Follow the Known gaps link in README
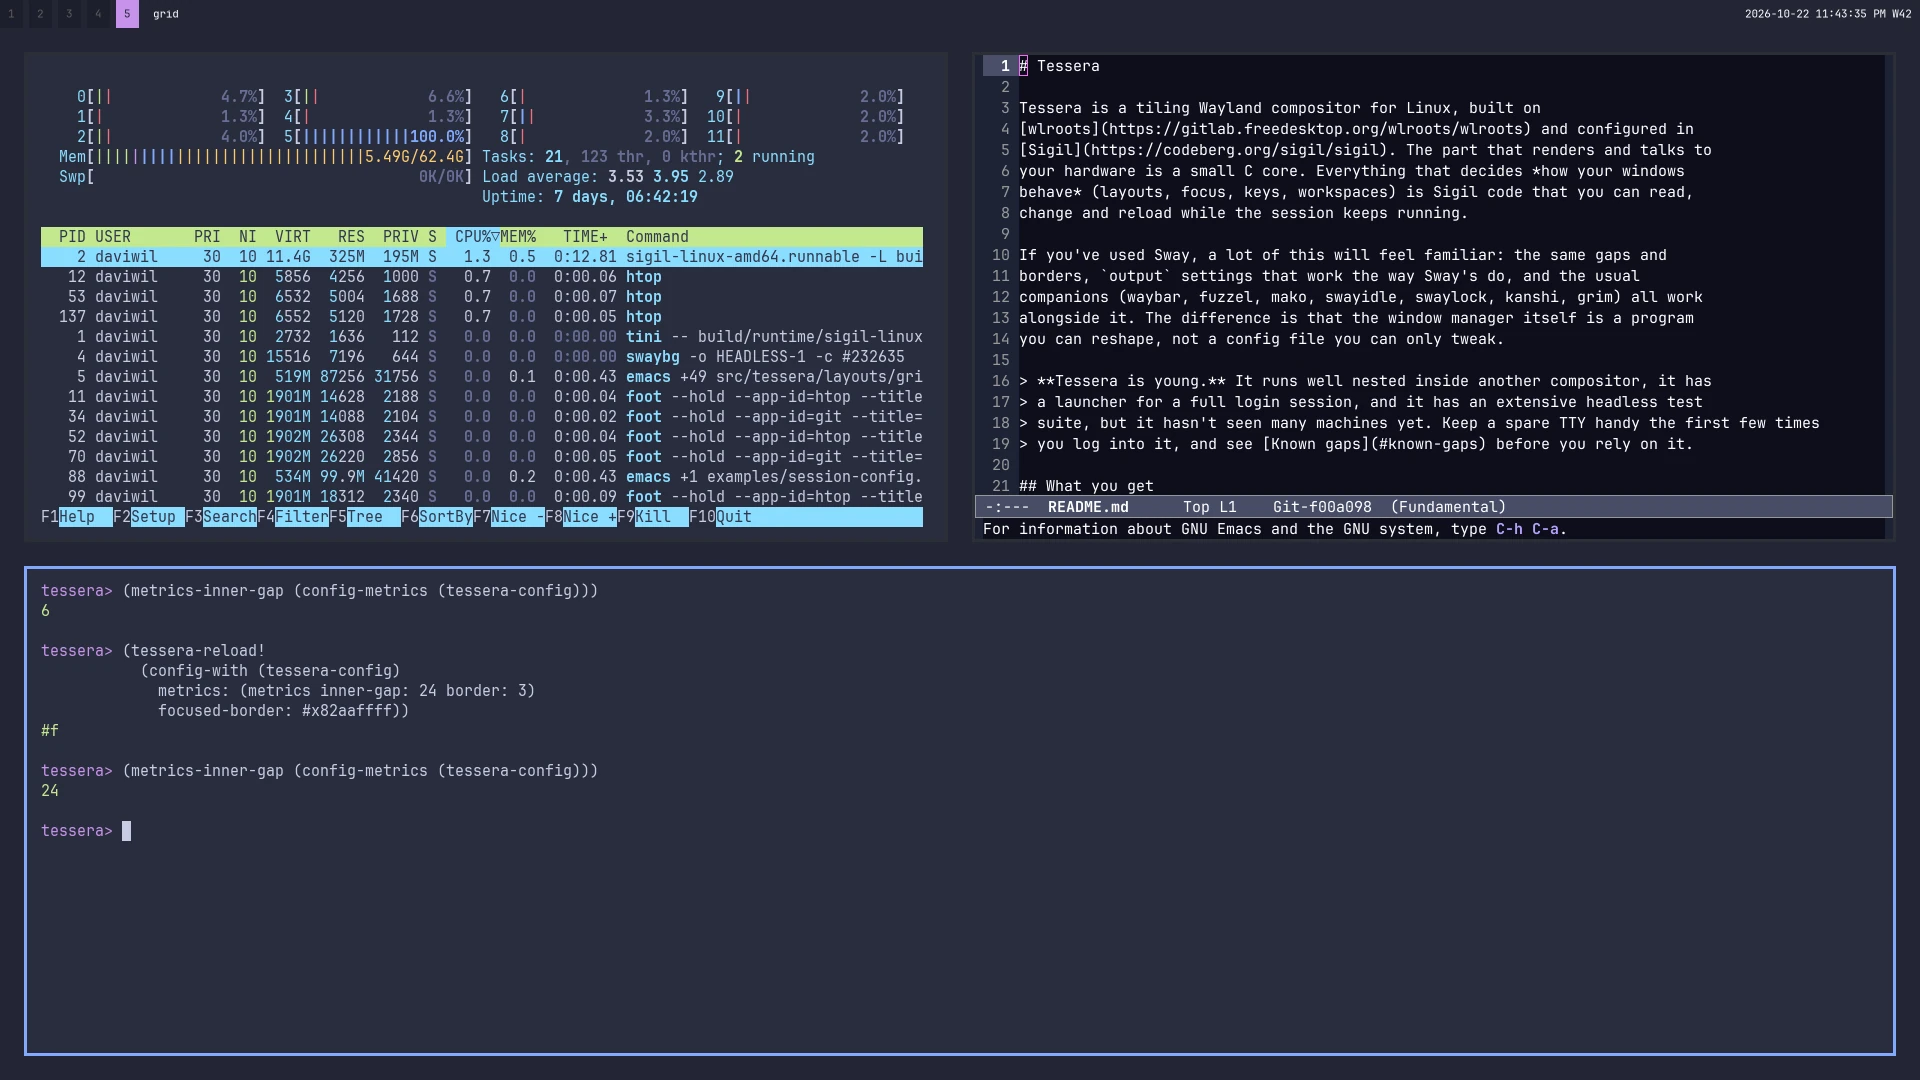1920x1080 pixels. [1375, 444]
